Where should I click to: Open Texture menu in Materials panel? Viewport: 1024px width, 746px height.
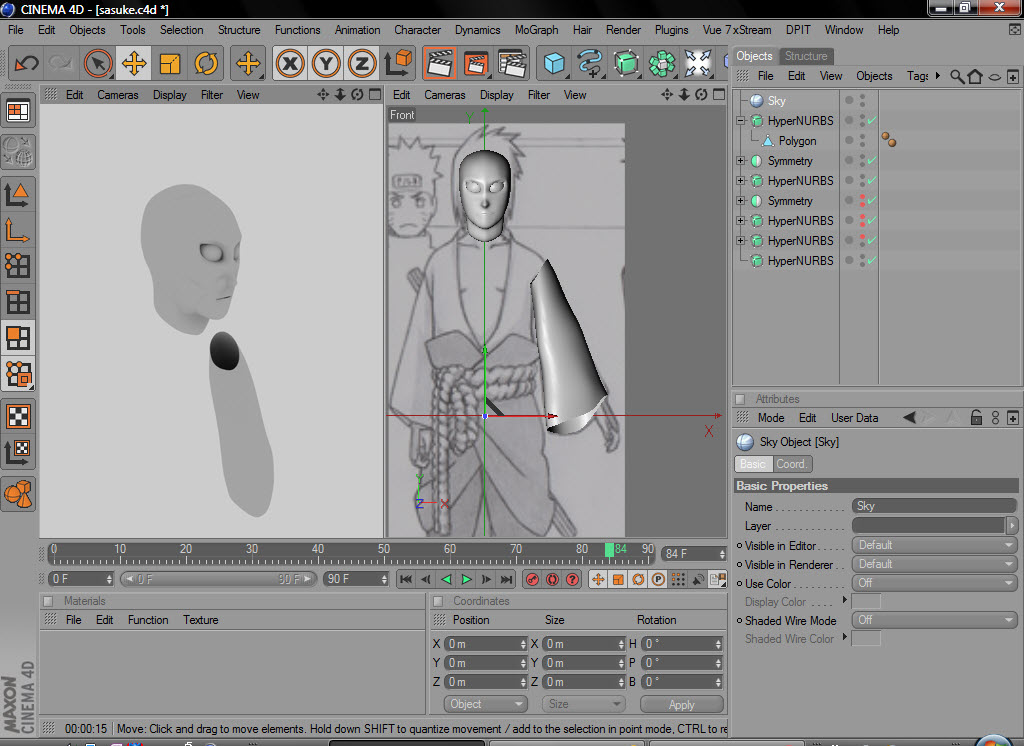click(200, 620)
